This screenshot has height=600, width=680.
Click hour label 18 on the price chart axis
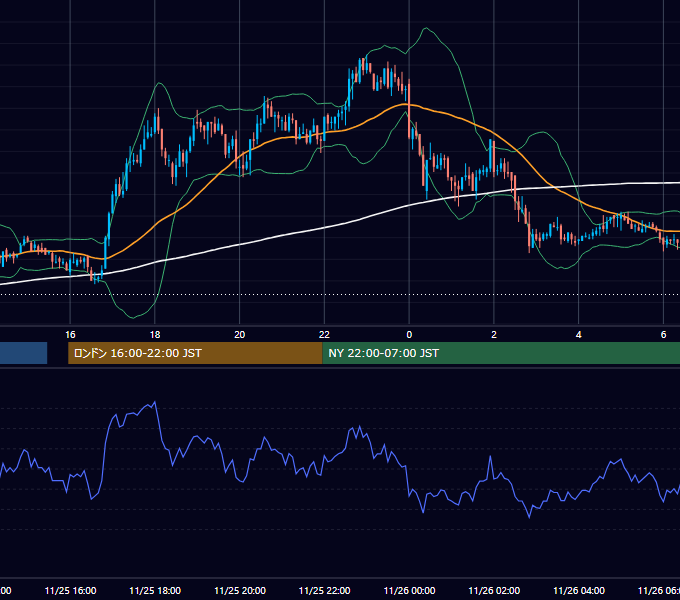tap(155, 335)
